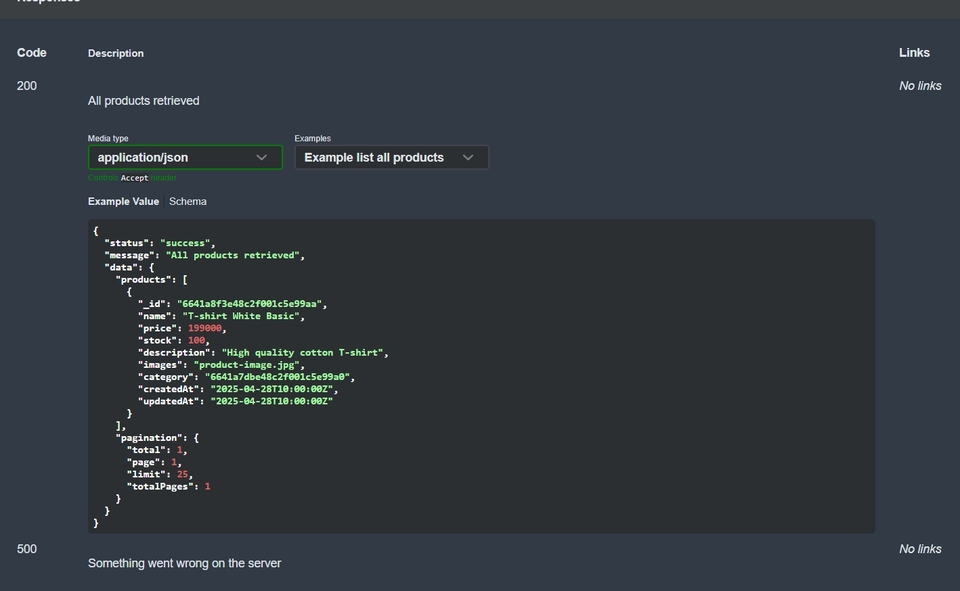
Task: Click the "name": "T-shirt White Basic" line
Action: pos(221,316)
